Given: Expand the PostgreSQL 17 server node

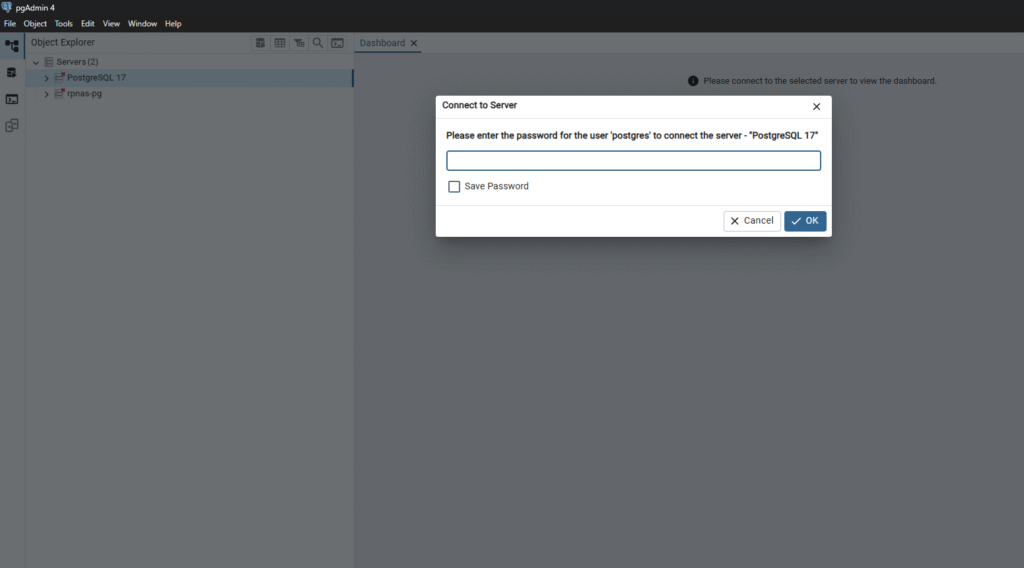Looking at the screenshot, I should pos(46,78).
